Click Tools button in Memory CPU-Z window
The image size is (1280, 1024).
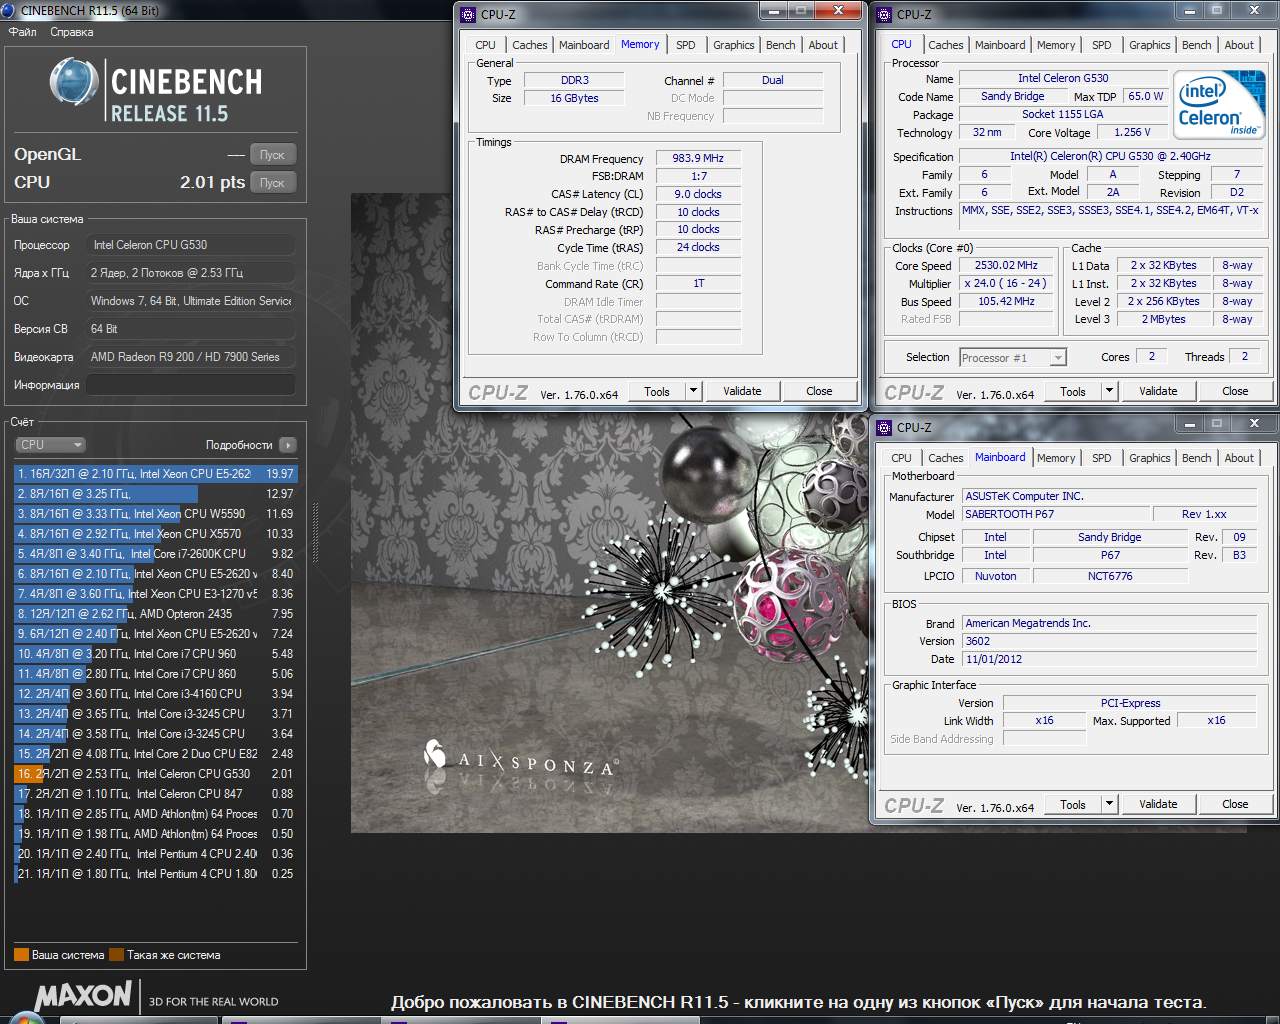(x=657, y=391)
